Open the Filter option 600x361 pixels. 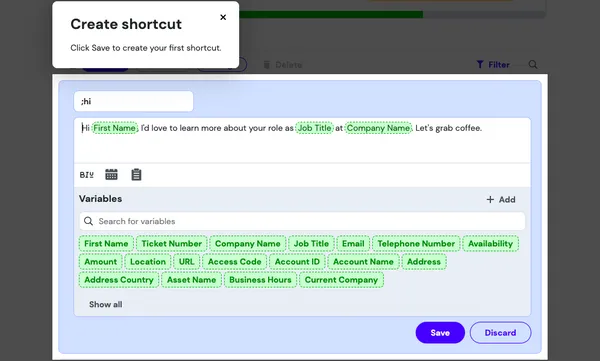(493, 65)
